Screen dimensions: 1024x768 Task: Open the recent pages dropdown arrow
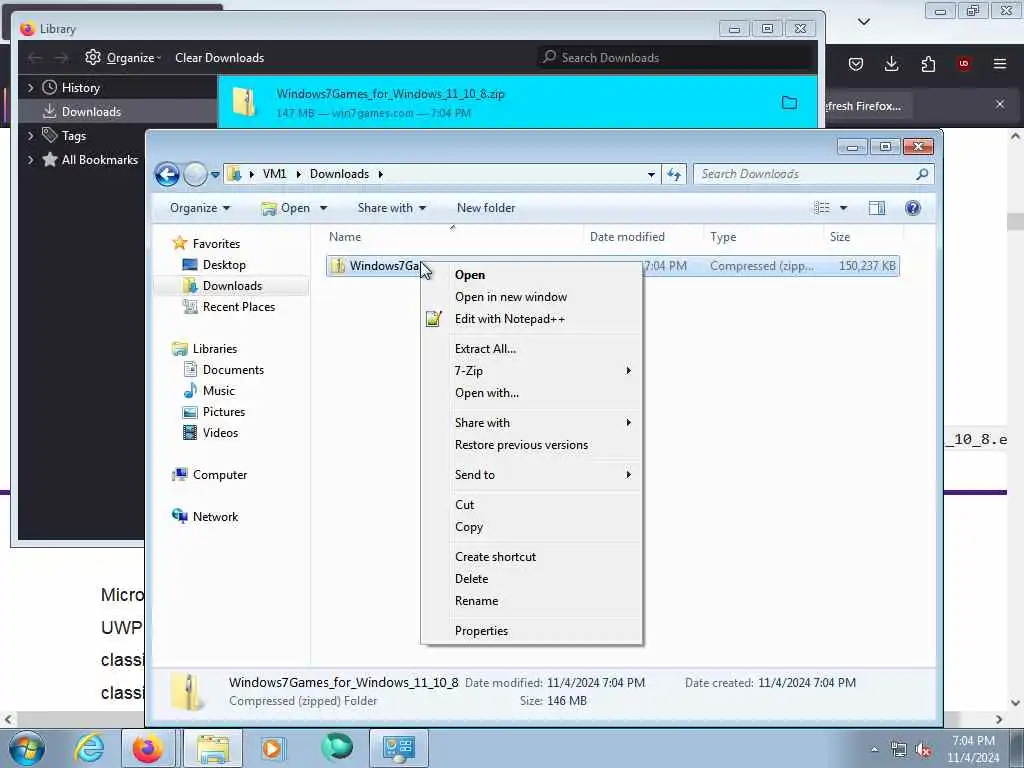215,174
